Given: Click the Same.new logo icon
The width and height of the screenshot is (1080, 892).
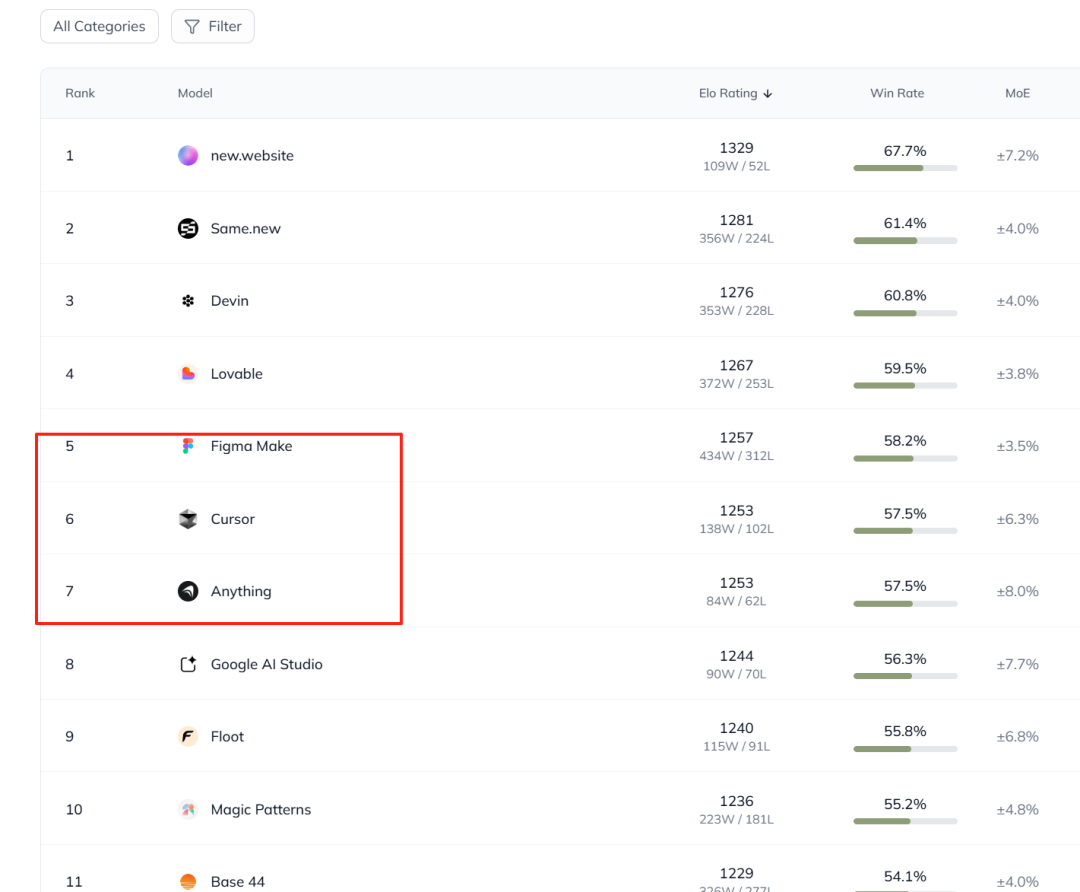Looking at the screenshot, I should [188, 228].
